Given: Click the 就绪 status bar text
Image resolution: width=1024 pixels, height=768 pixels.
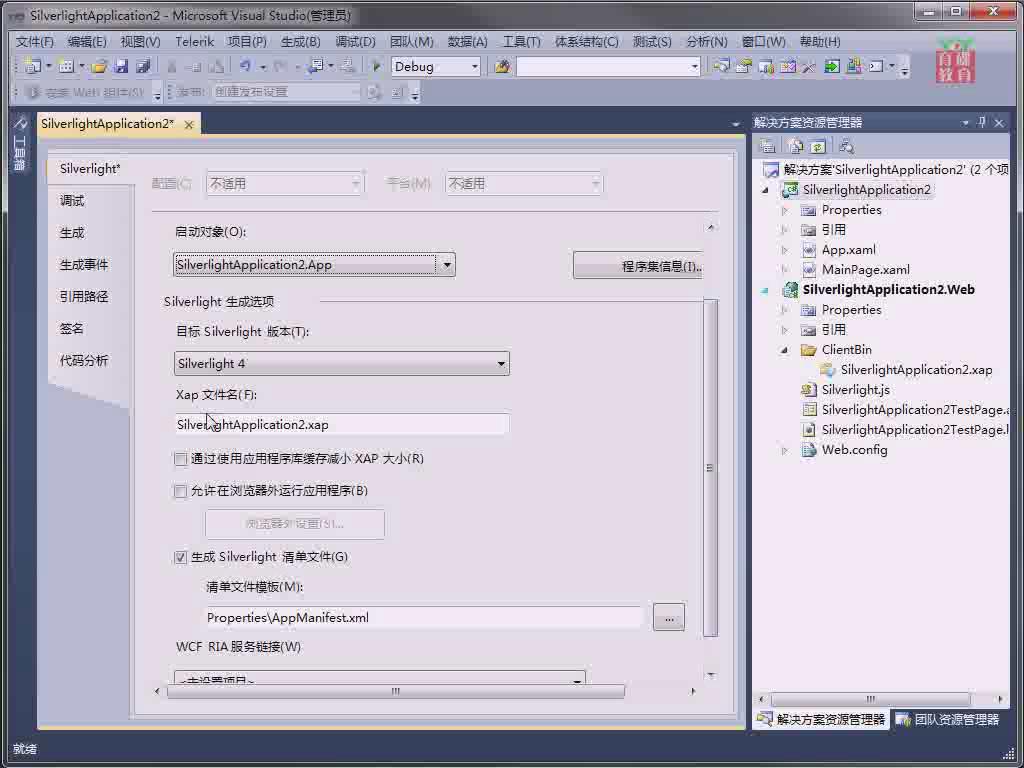Looking at the screenshot, I should coord(25,749).
